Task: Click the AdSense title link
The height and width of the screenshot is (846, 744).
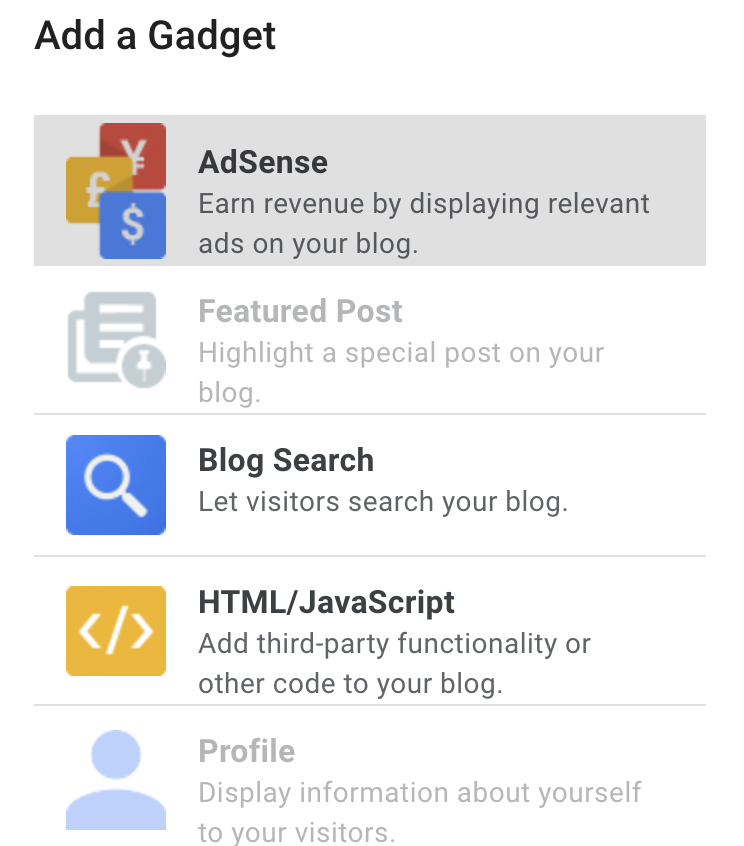Action: [x=262, y=162]
